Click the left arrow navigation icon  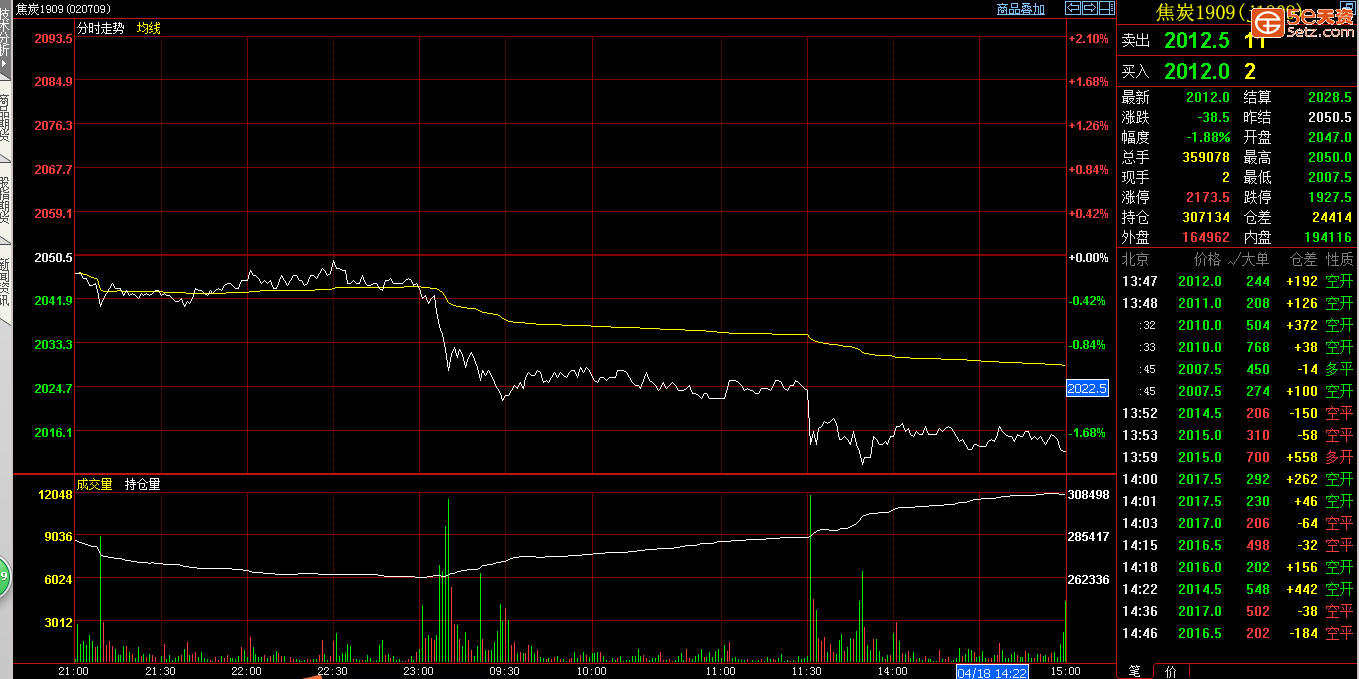point(1073,8)
